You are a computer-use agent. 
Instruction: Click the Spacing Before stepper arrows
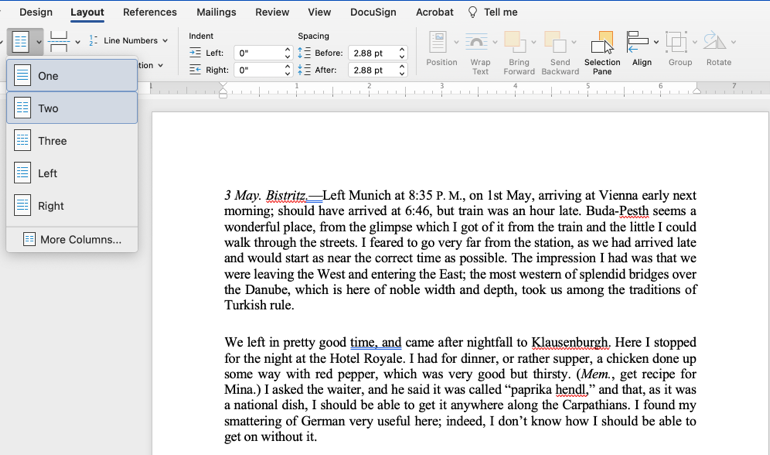pos(402,53)
